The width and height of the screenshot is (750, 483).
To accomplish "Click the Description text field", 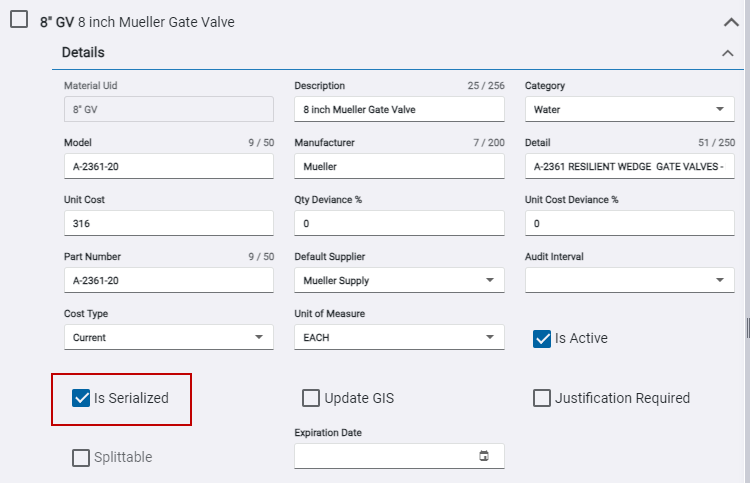I will [x=399, y=109].
